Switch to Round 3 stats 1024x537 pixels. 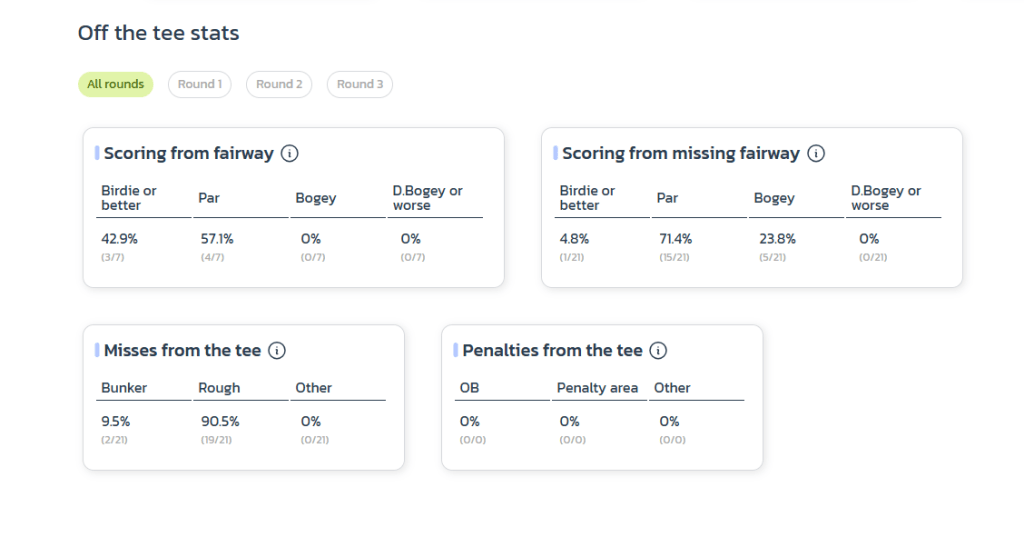[x=360, y=84]
